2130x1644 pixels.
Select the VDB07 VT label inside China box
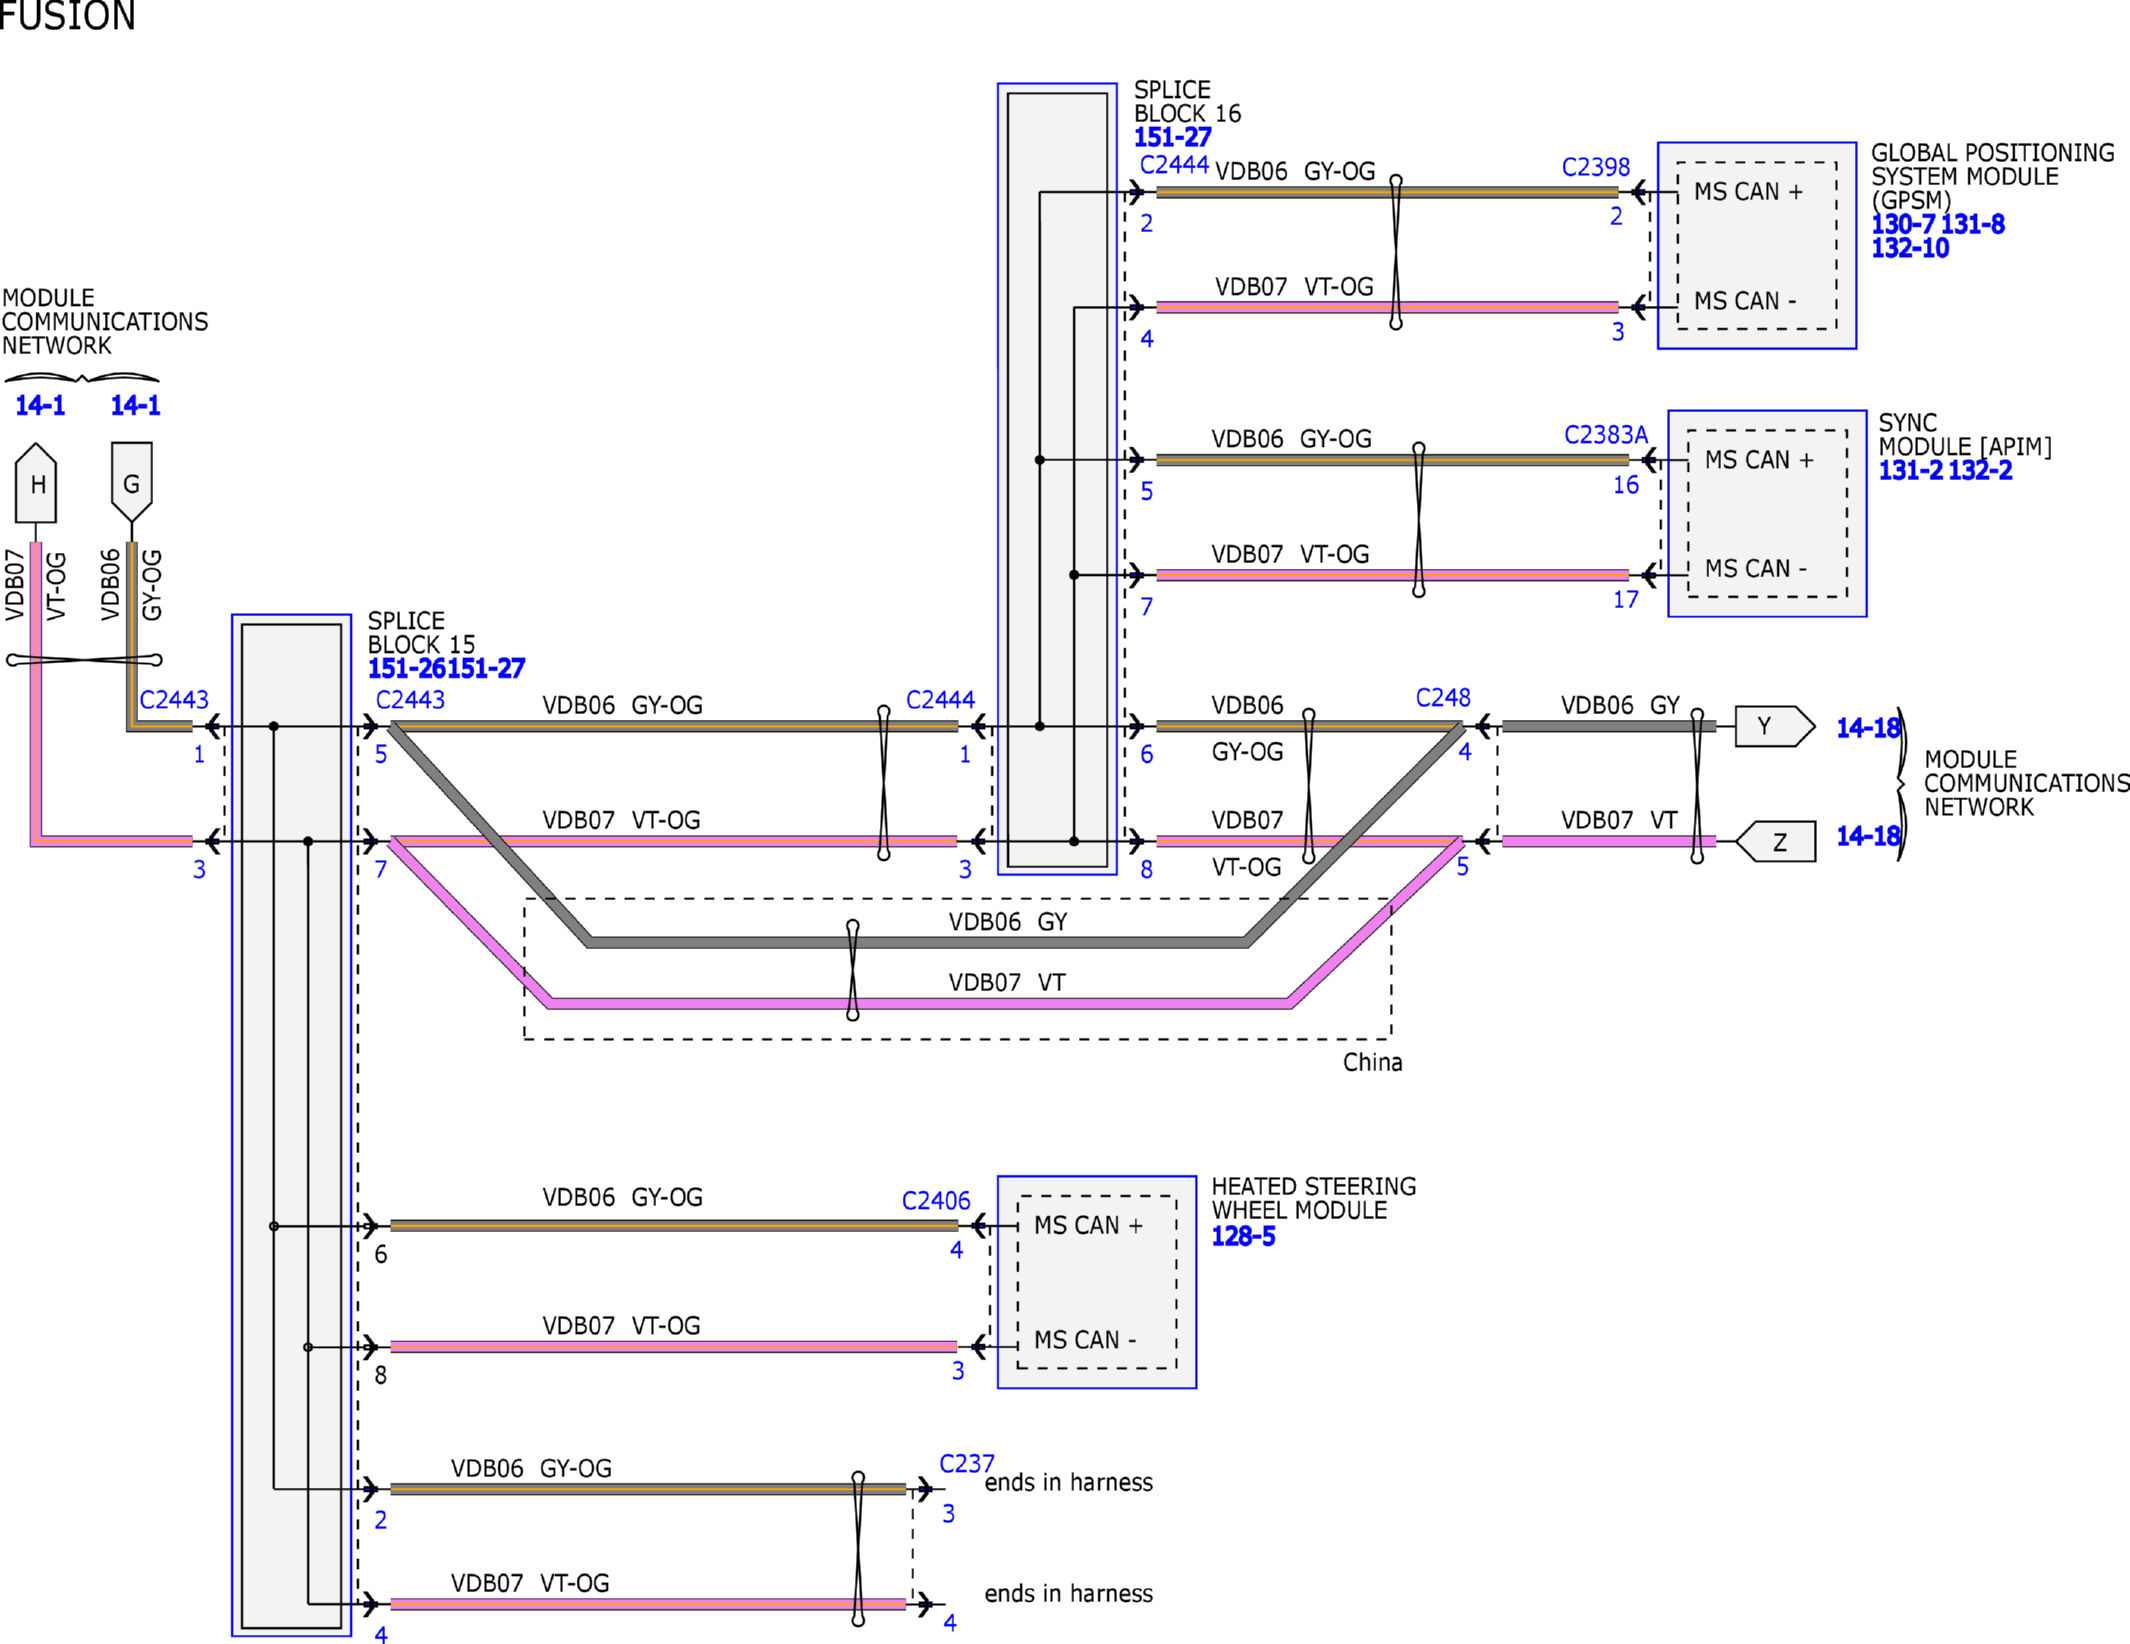click(1007, 982)
